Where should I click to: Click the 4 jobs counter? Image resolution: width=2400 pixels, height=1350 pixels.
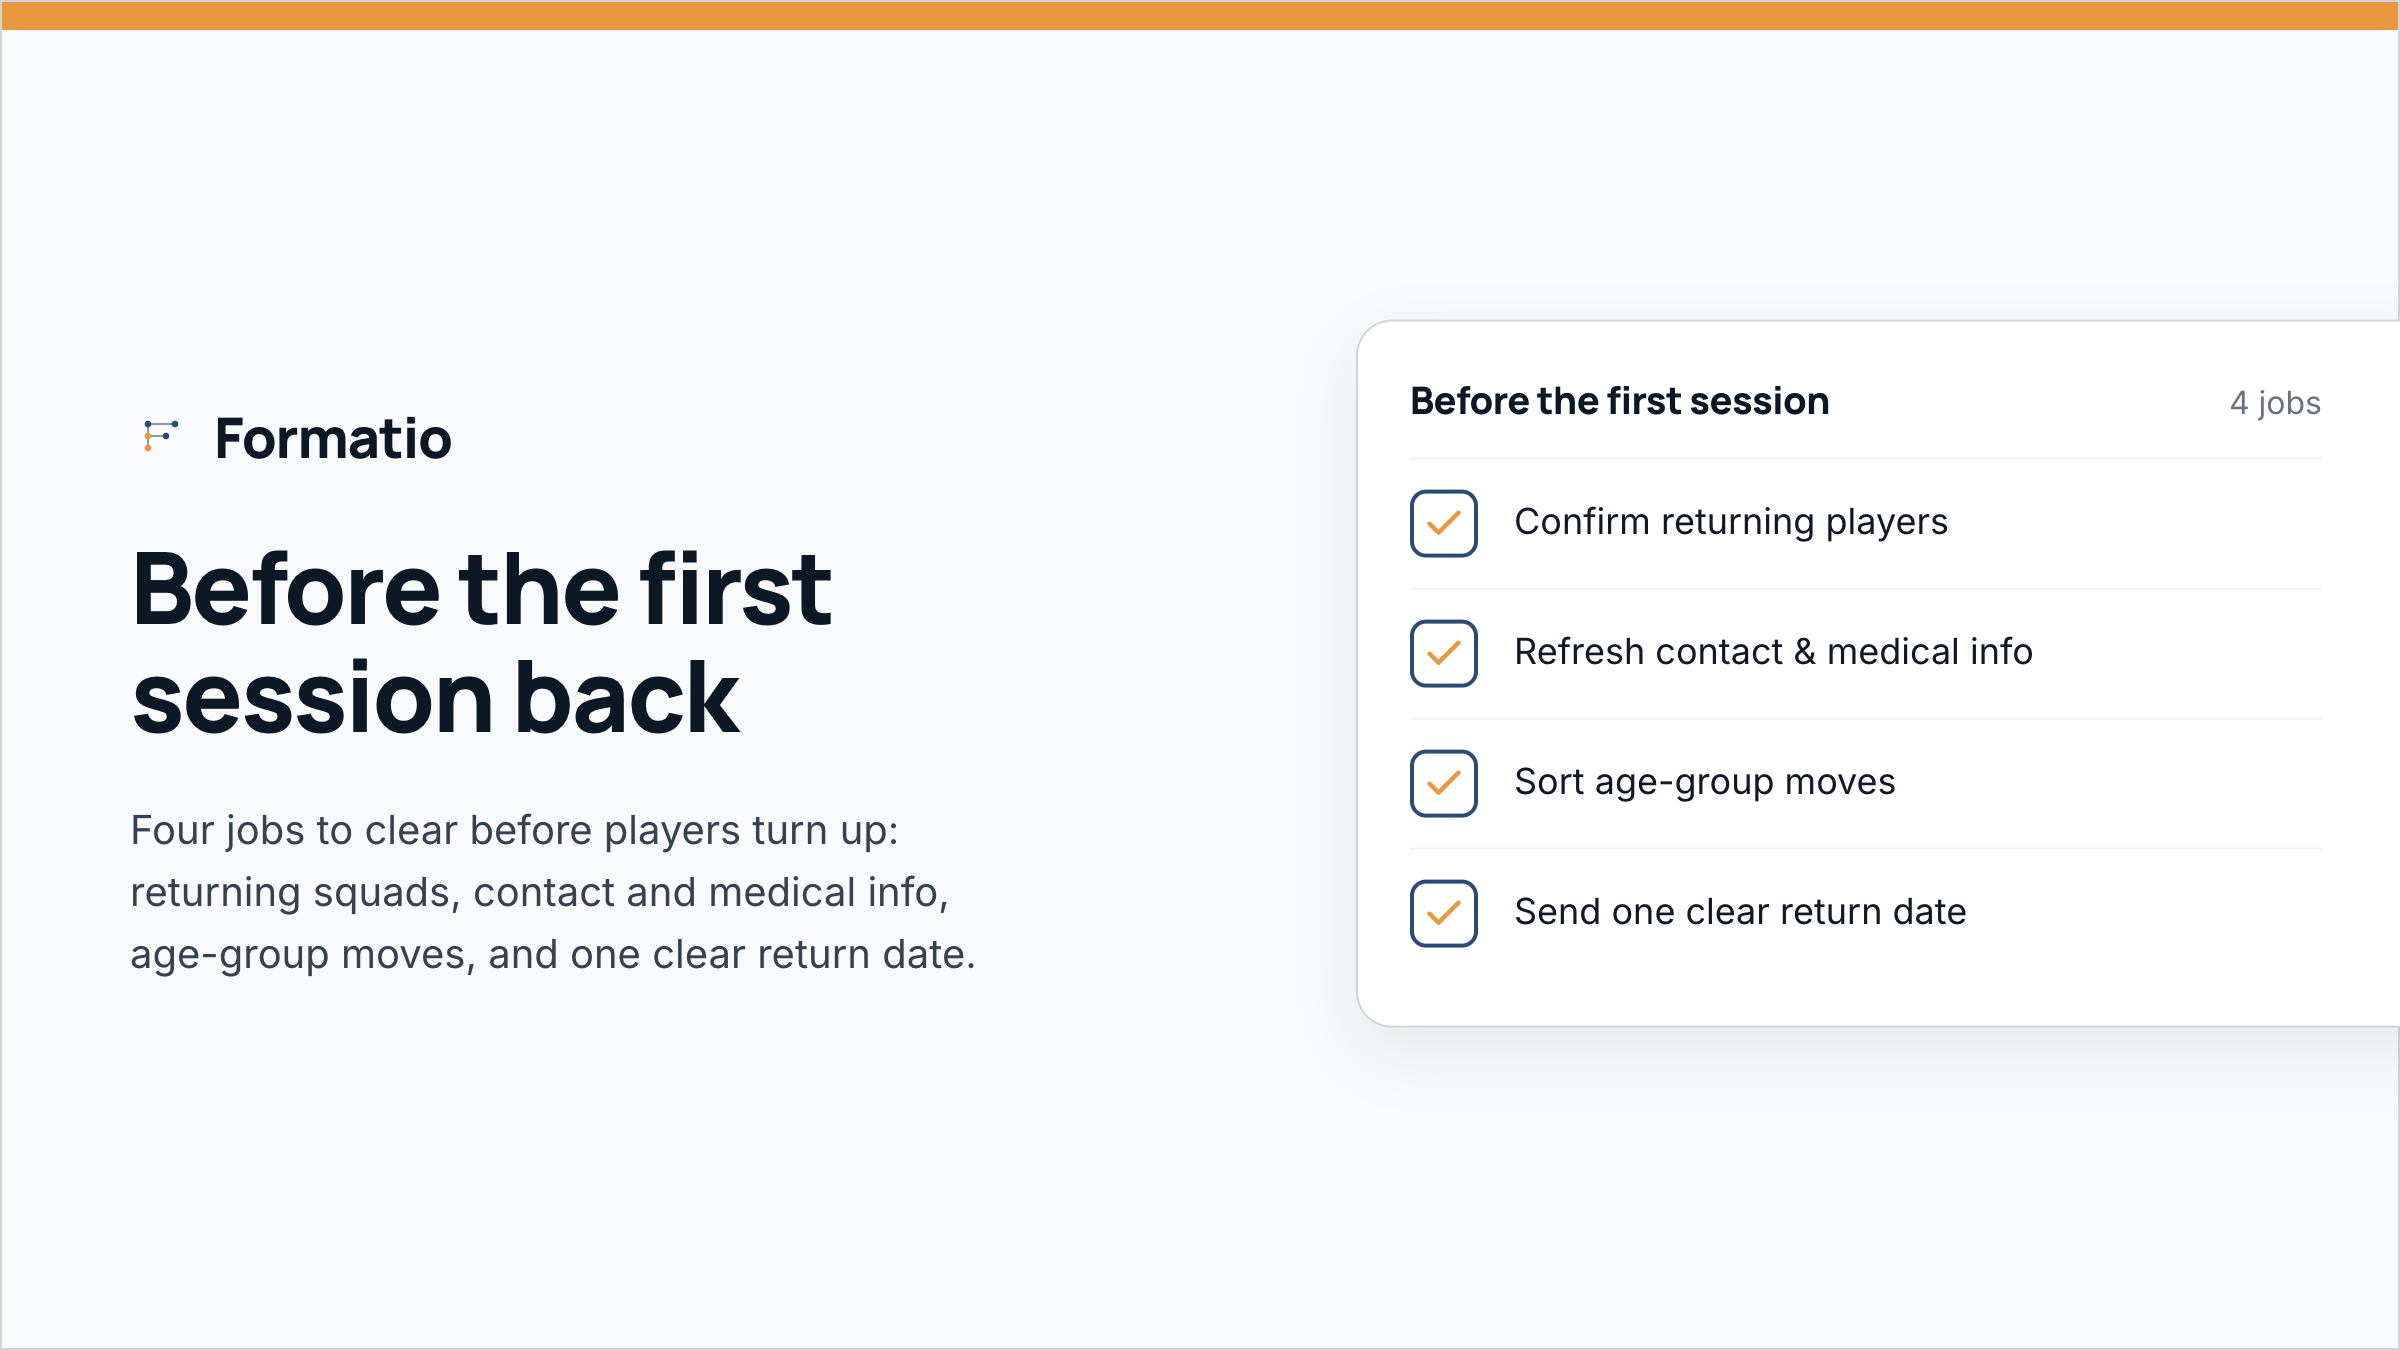(2275, 403)
